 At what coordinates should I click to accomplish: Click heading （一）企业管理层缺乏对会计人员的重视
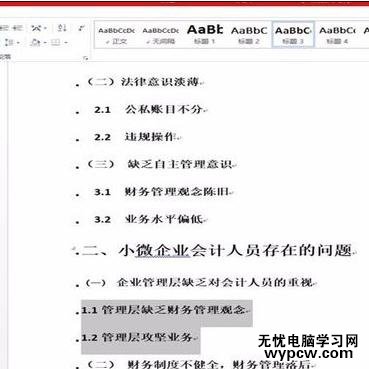pos(200,283)
